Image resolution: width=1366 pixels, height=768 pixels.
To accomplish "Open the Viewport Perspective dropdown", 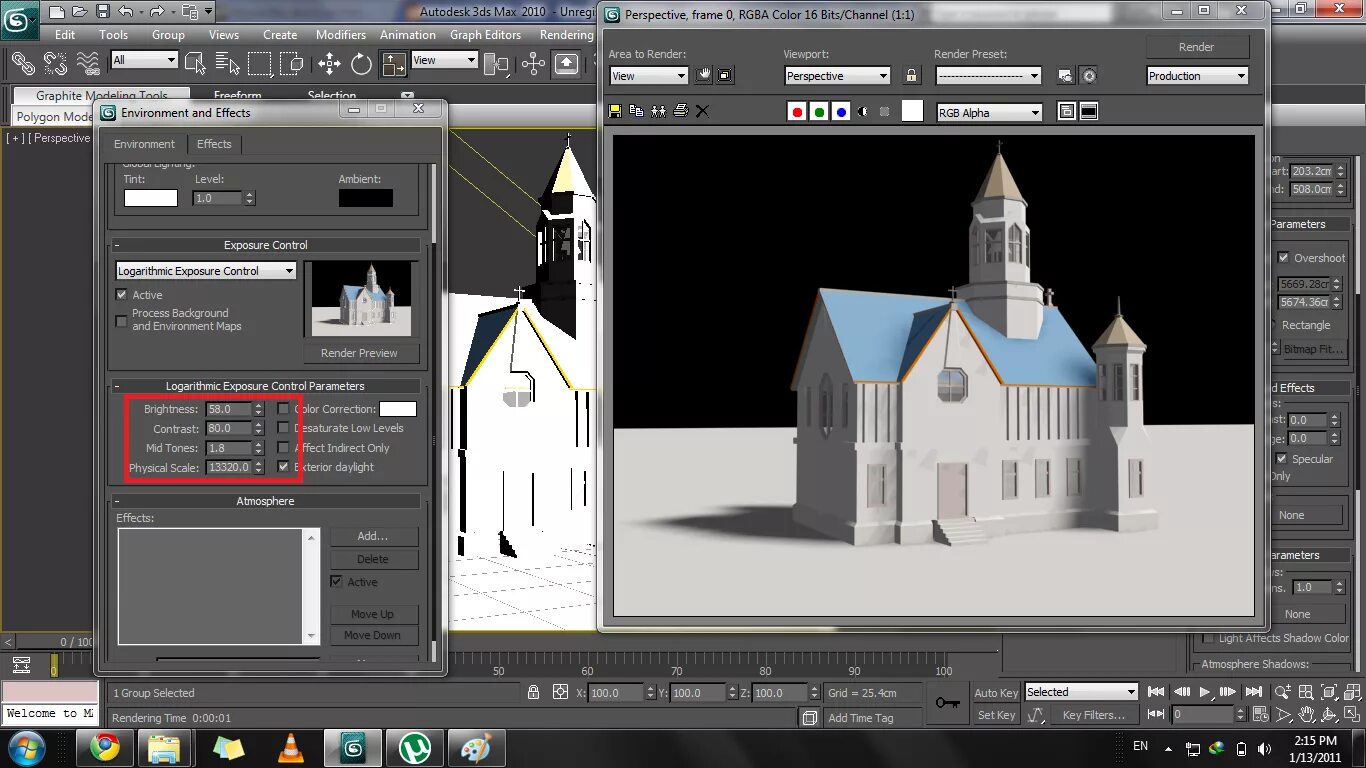I will (x=838, y=76).
